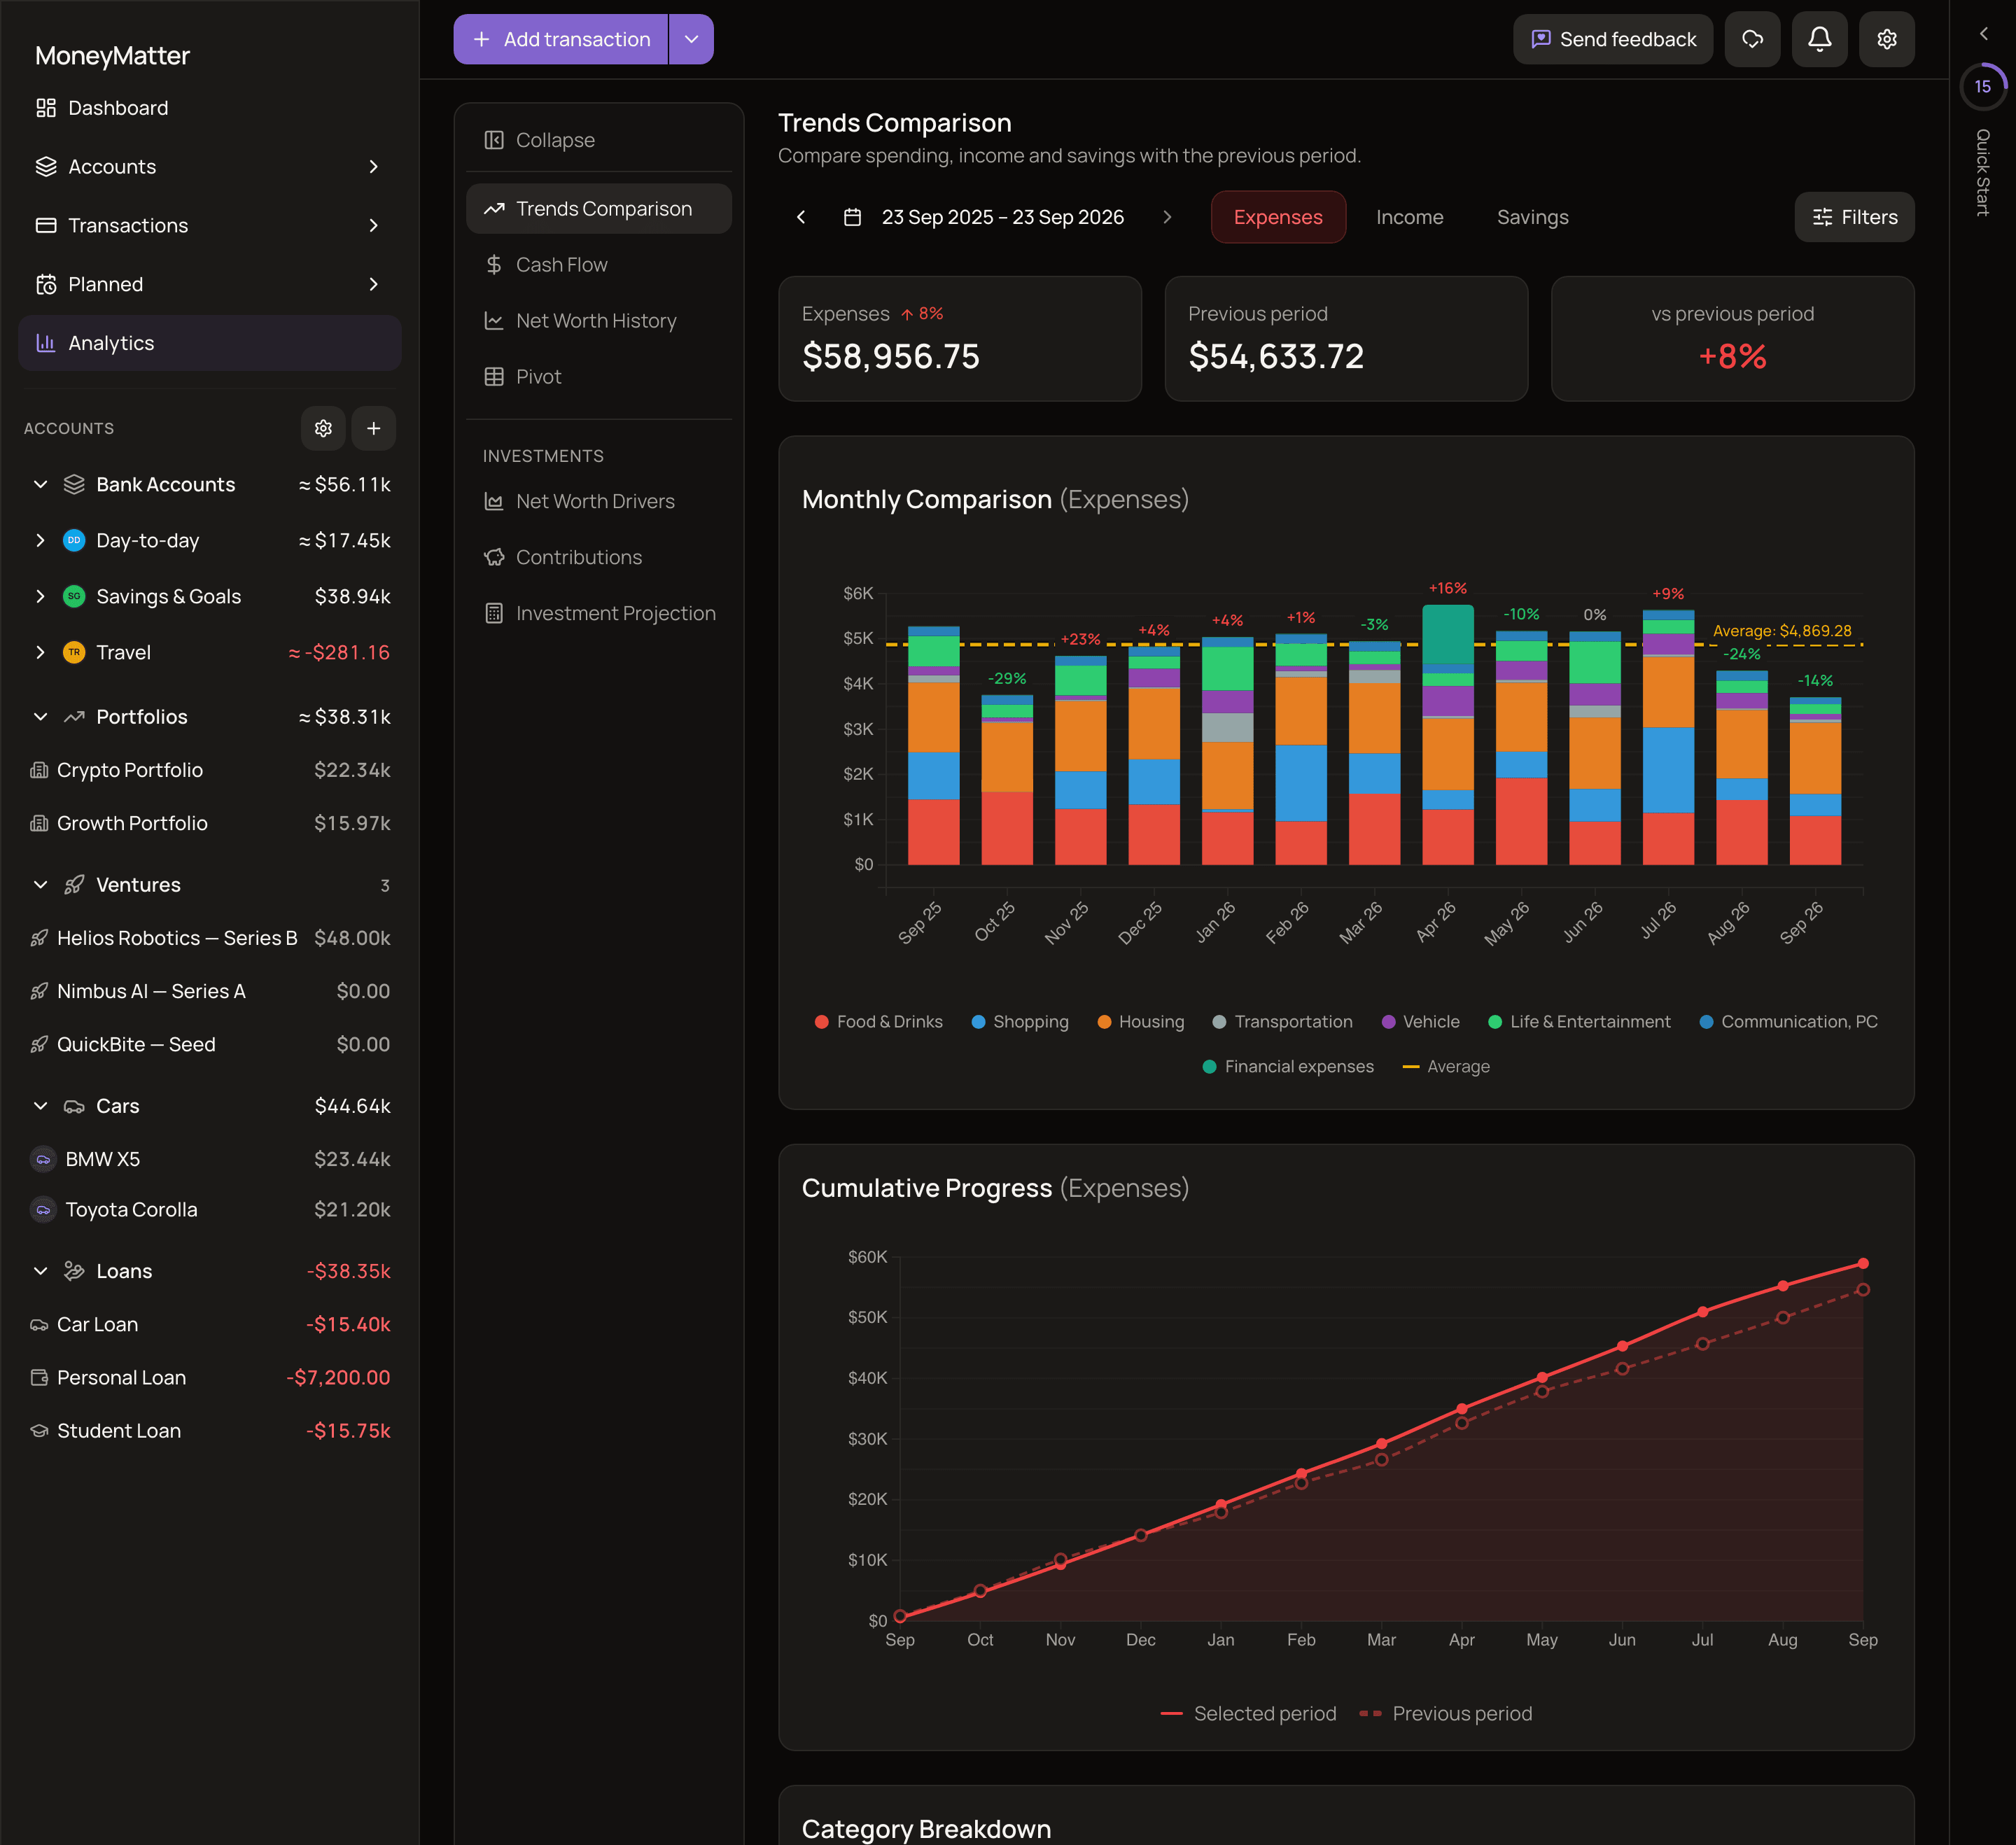Image resolution: width=2016 pixels, height=1845 pixels.
Task: Open Net Worth Drivers report
Action: 599,501
